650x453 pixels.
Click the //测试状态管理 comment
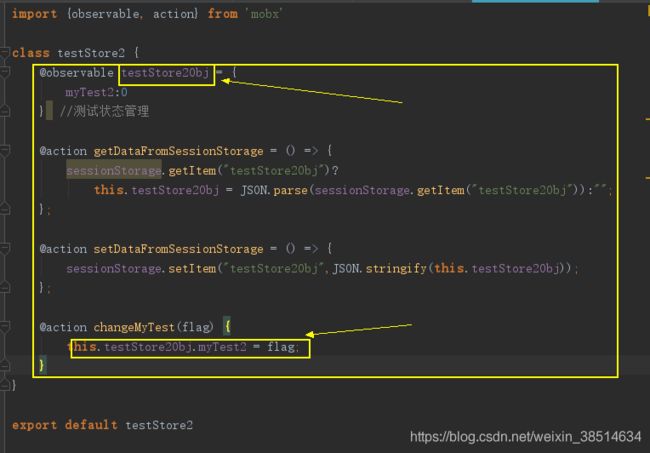(104, 111)
